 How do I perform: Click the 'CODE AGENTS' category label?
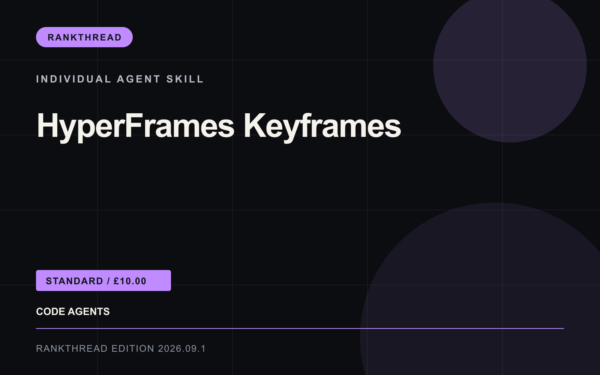(73, 311)
